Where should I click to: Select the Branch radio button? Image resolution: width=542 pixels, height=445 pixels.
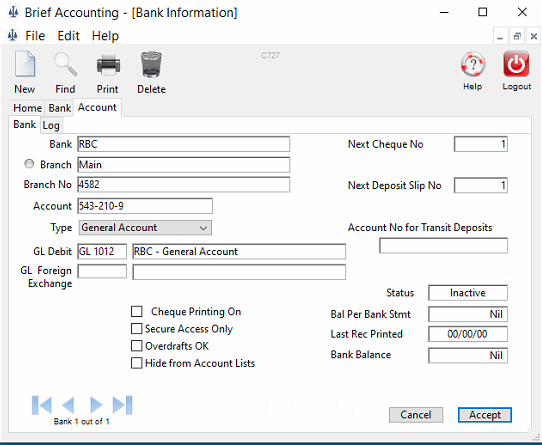coord(29,164)
